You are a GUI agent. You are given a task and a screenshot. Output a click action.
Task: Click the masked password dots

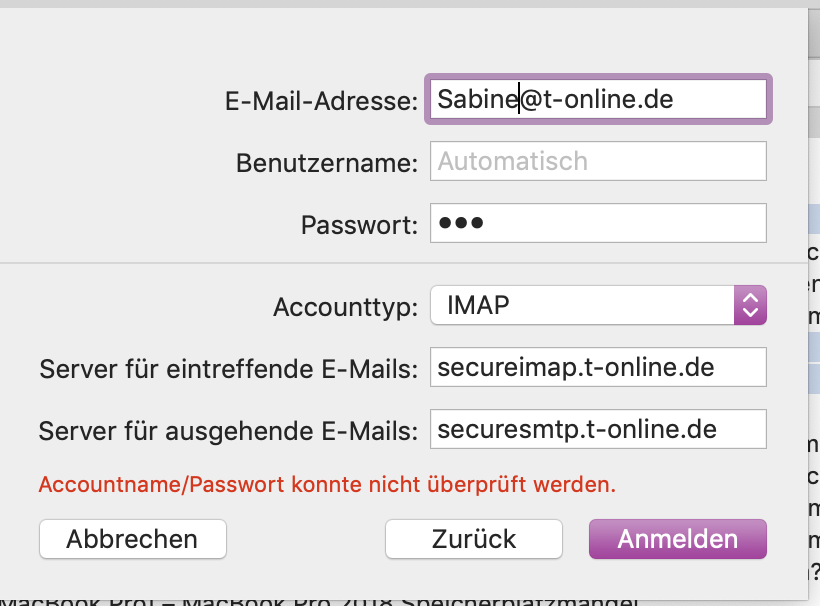click(x=461, y=224)
